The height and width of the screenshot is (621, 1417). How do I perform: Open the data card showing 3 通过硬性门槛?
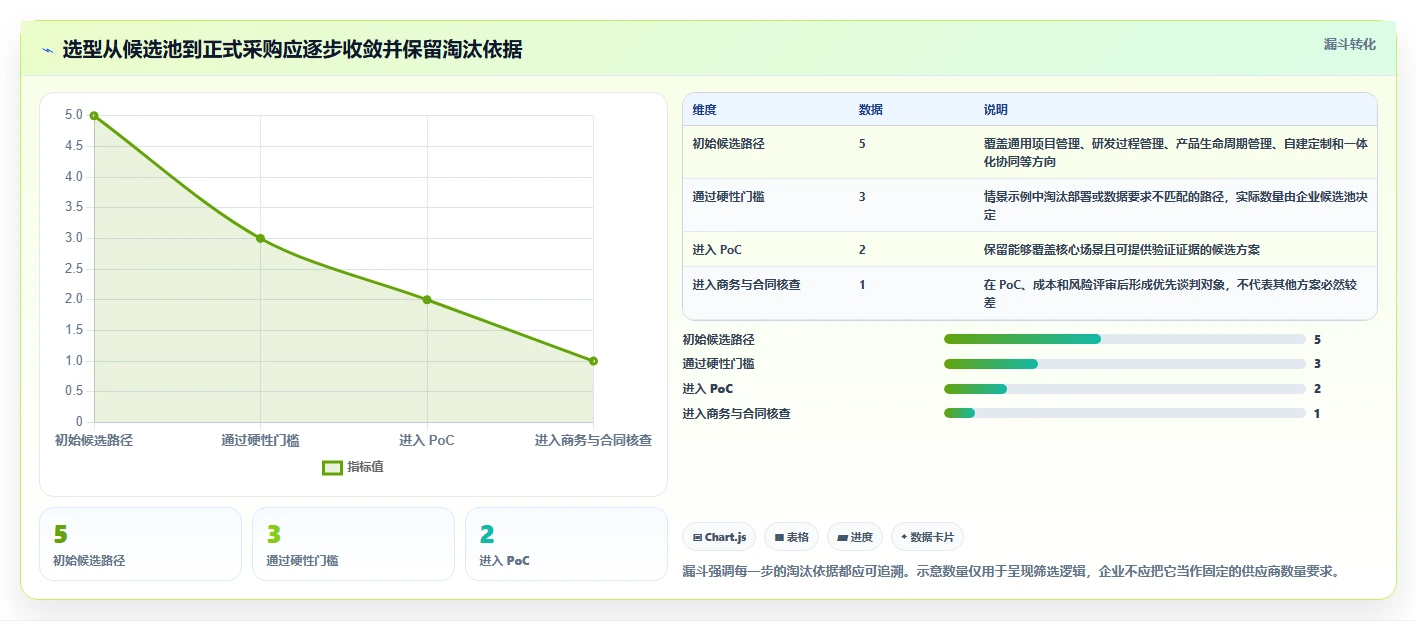(353, 544)
